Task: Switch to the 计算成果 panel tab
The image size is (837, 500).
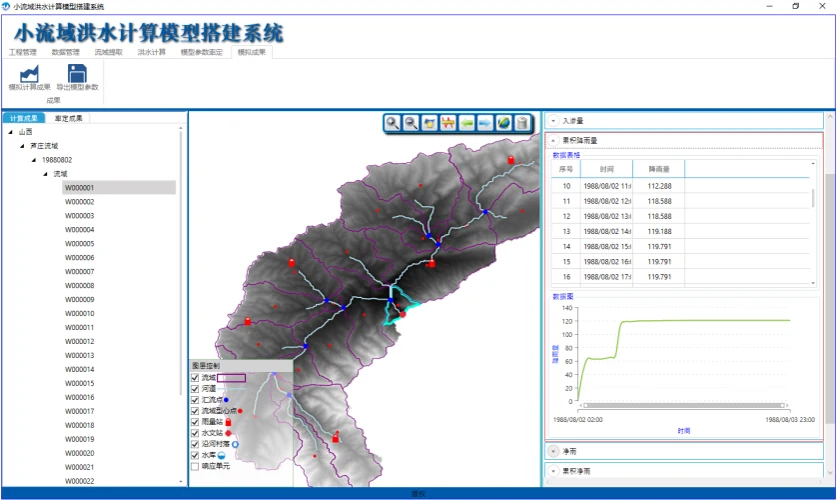Action: pyautogui.click(x=23, y=118)
